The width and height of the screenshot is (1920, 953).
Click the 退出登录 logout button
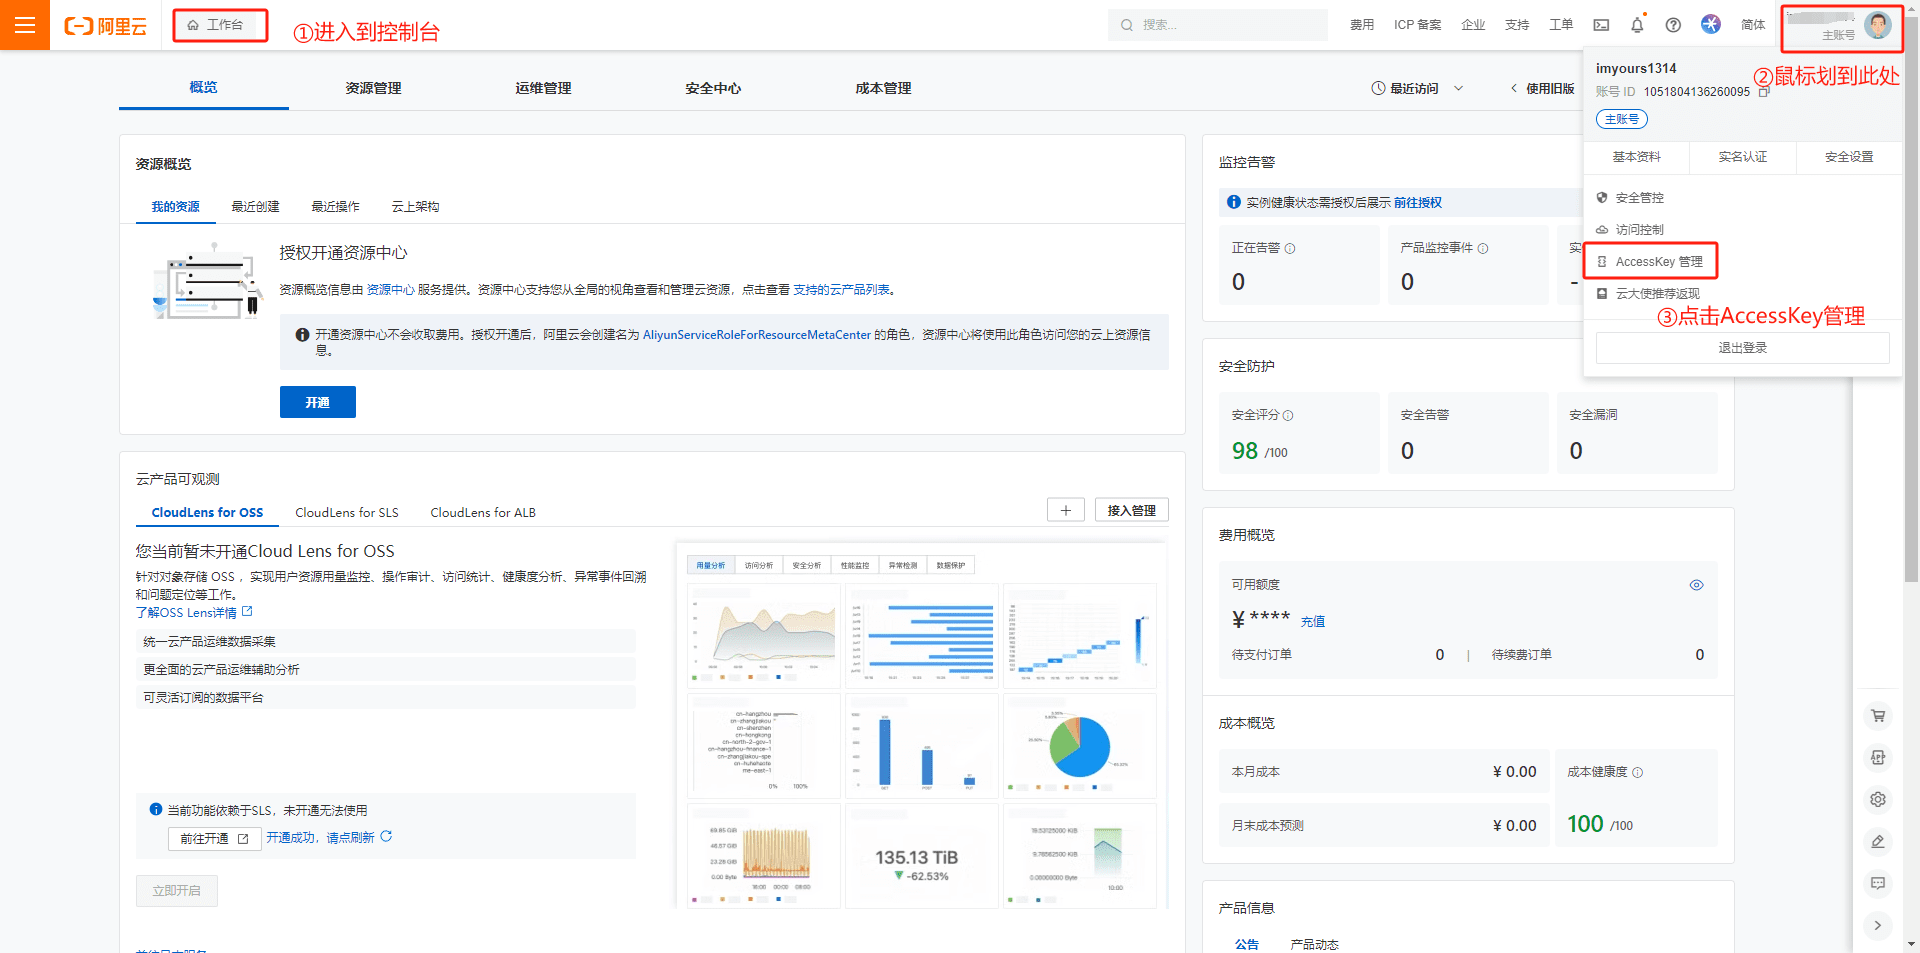[x=1742, y=348]
